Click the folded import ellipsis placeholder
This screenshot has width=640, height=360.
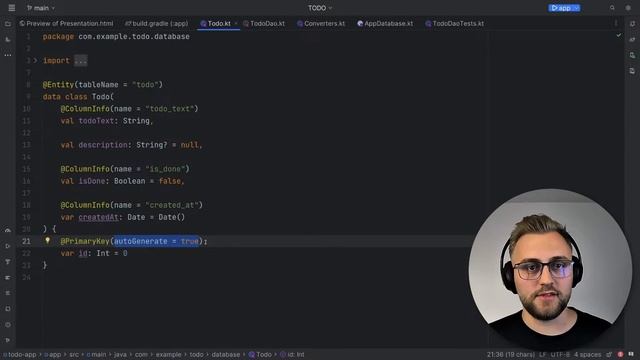(81, 60)
